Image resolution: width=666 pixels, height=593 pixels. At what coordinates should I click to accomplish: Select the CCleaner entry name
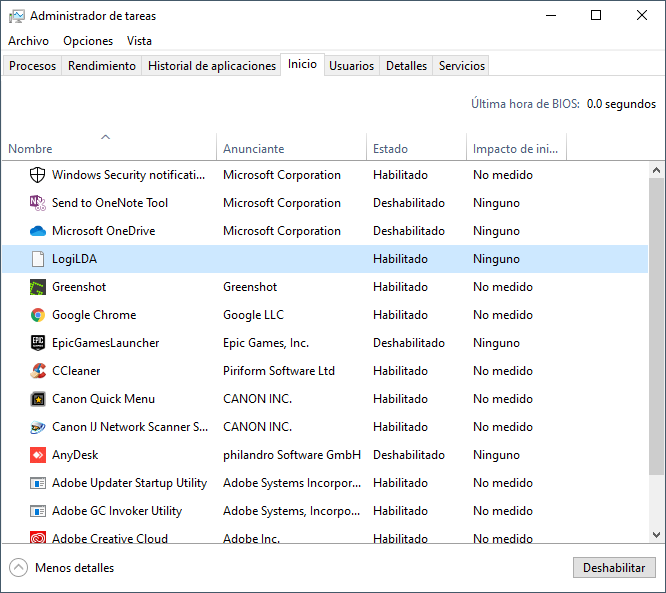point(76,371)
